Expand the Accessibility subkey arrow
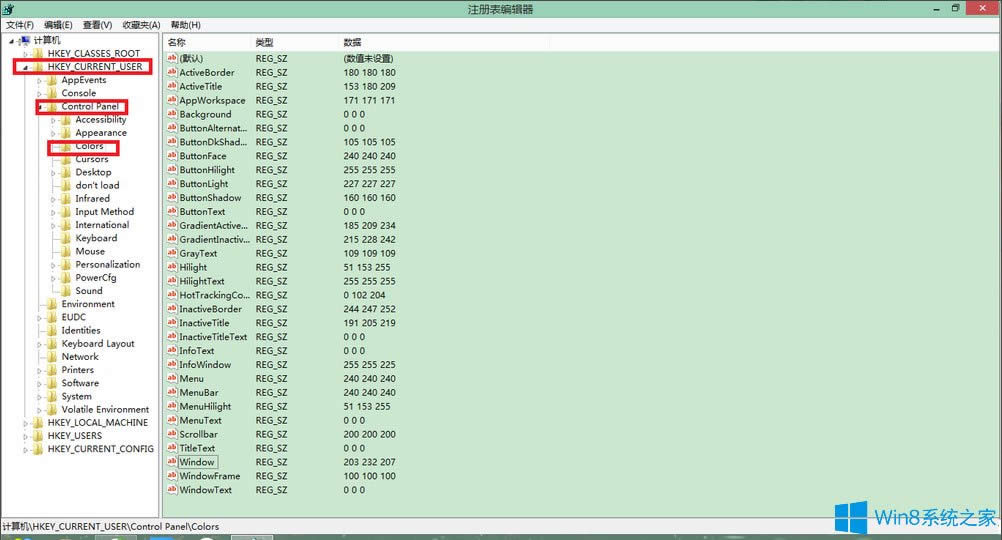 [53, 120]
